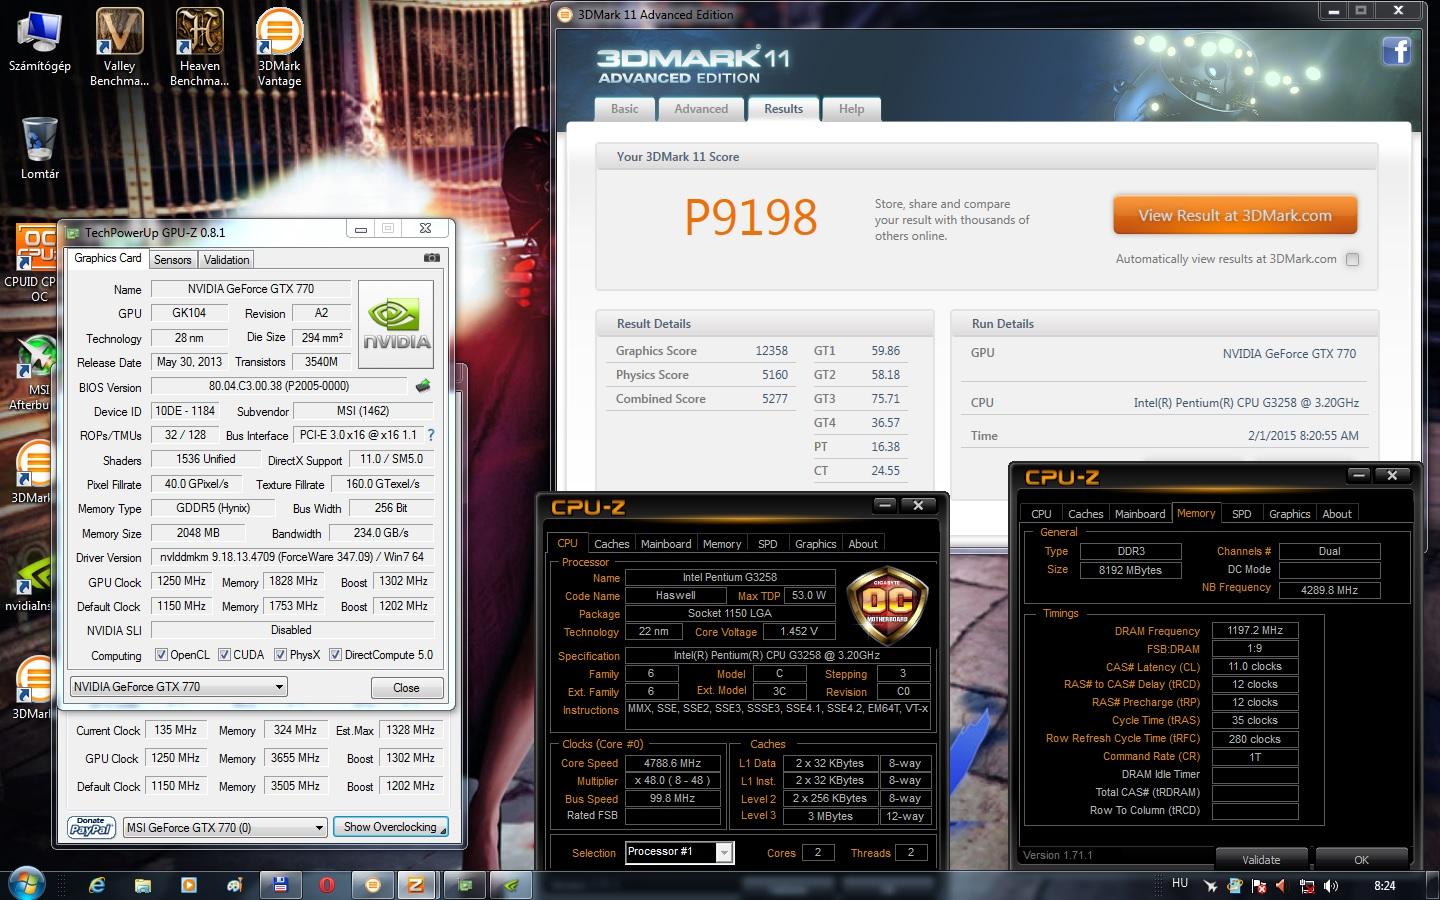1440x900 pixels.
Task: Click the DRAM Frequency 1197.2 MHz value
Action: (x=1254, y=631)
